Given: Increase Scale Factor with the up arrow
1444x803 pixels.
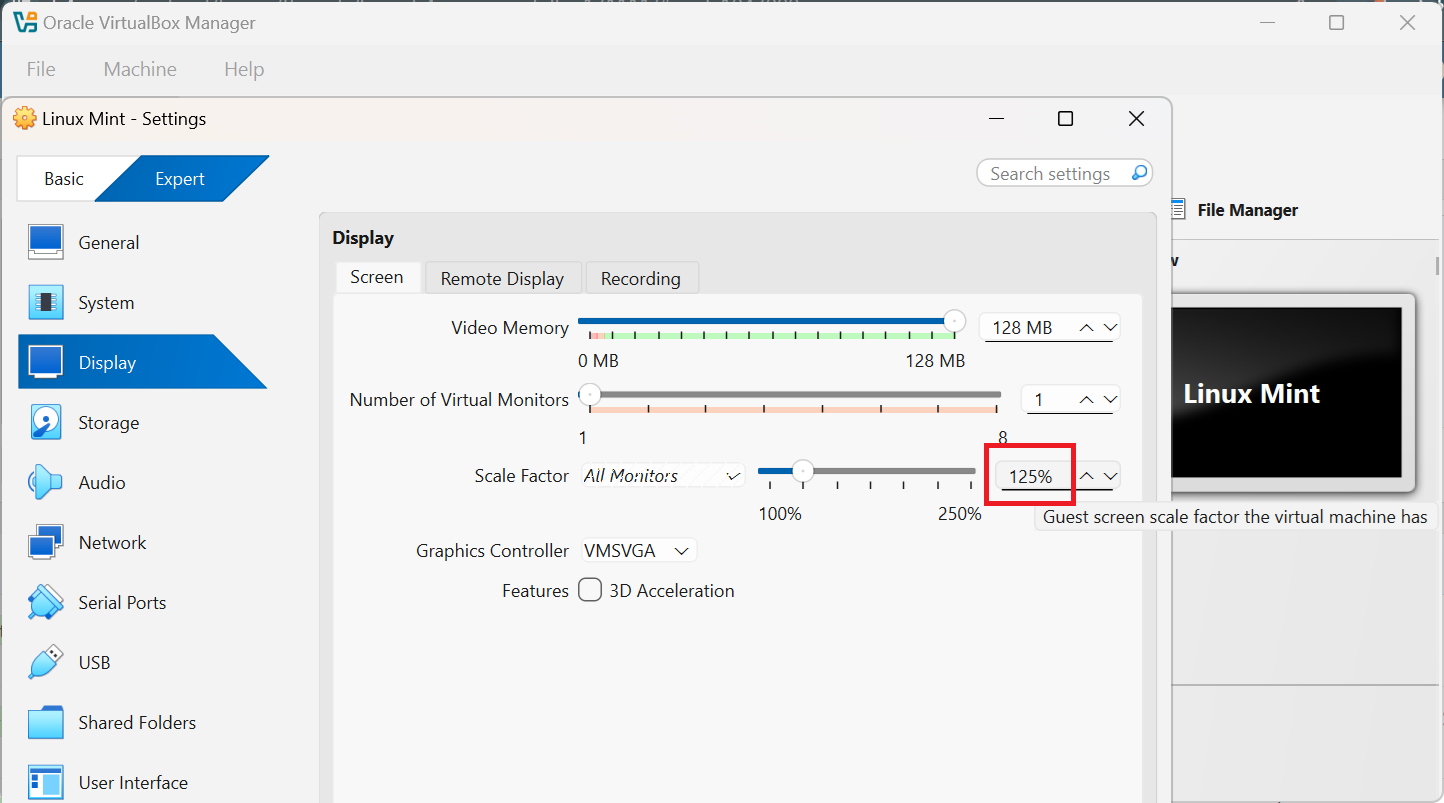Looking at the screenshot, I should click(x=1086, y=476).
